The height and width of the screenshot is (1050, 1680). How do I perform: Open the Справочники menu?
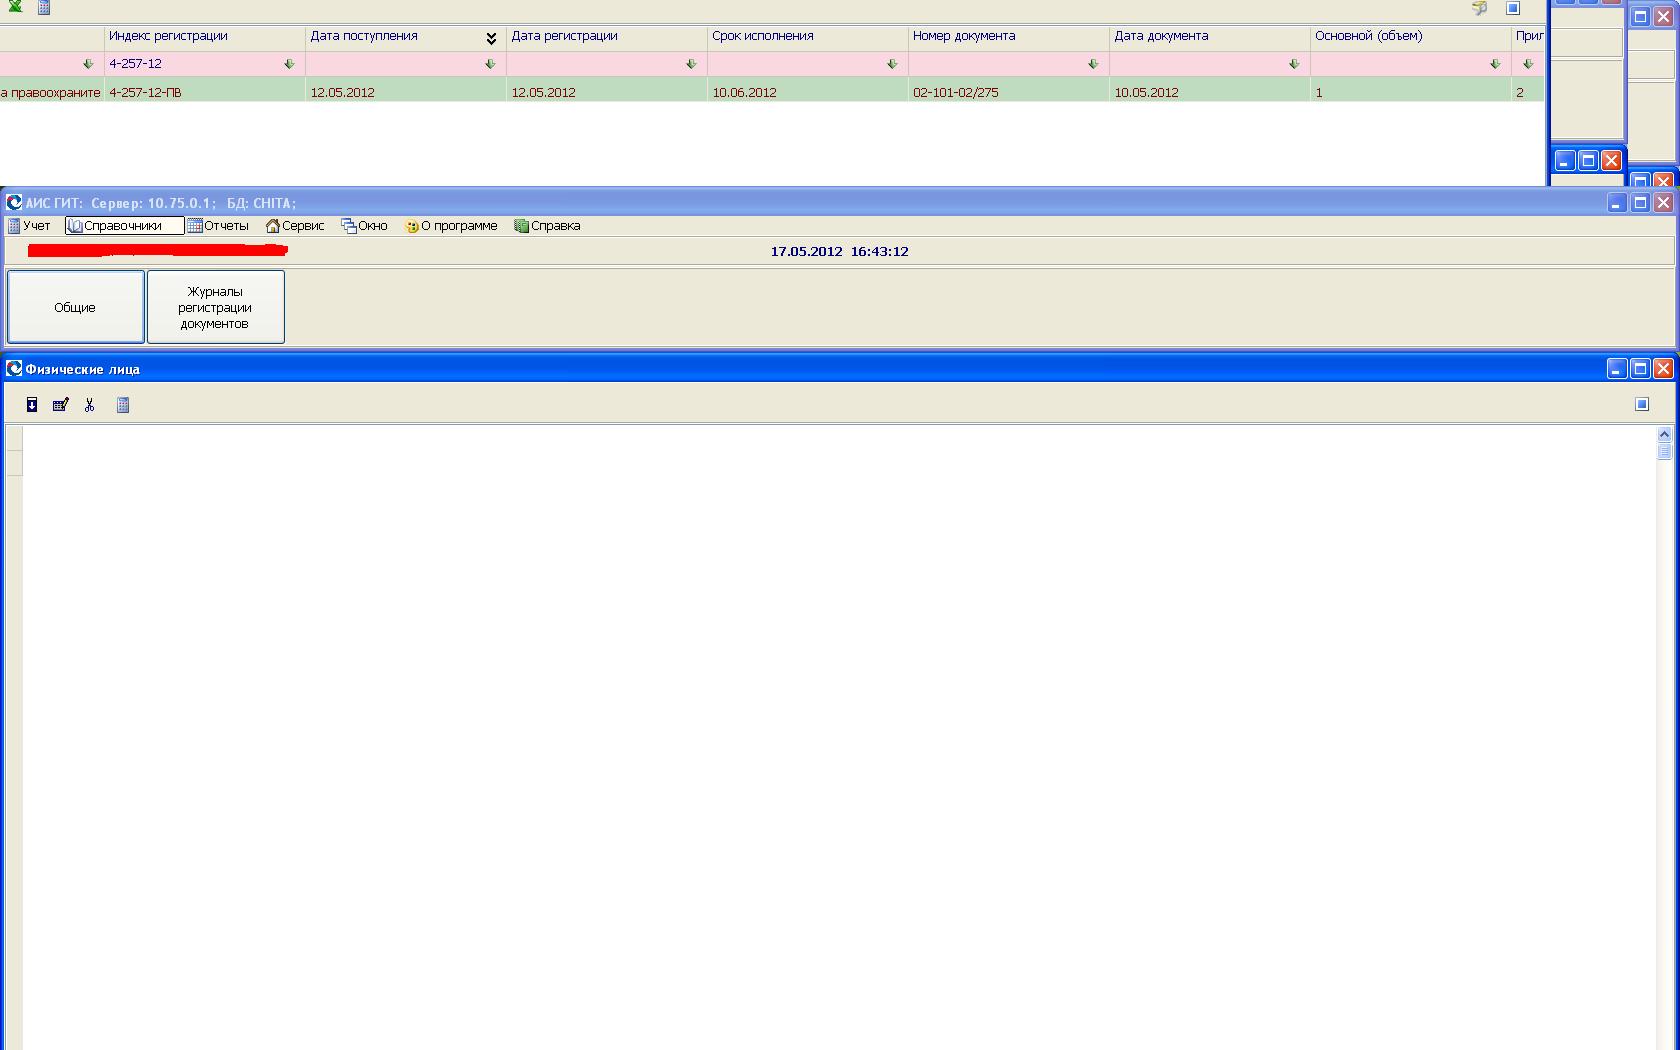tap(124, 226)
